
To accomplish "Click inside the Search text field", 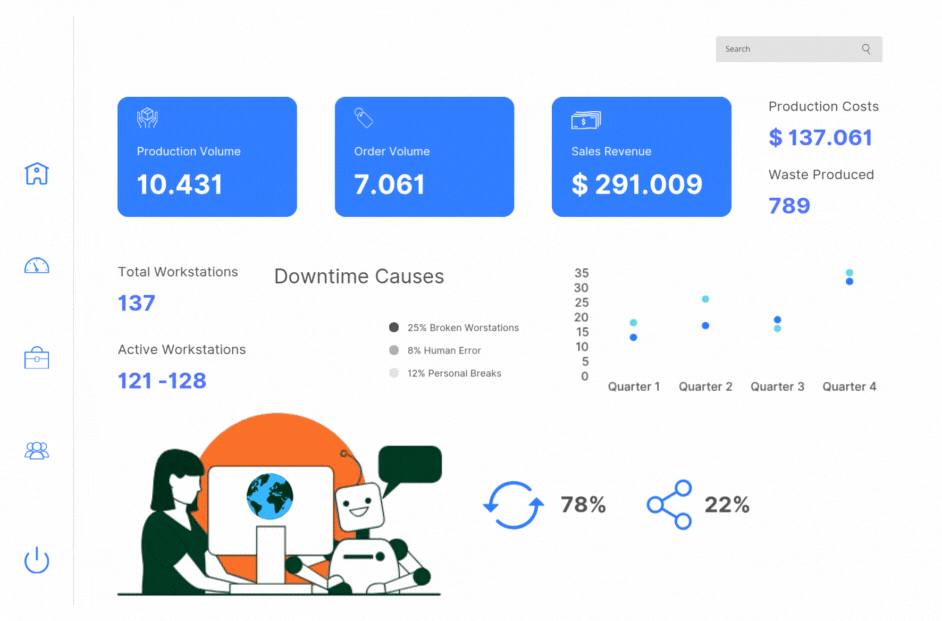I will click(785, 49).
